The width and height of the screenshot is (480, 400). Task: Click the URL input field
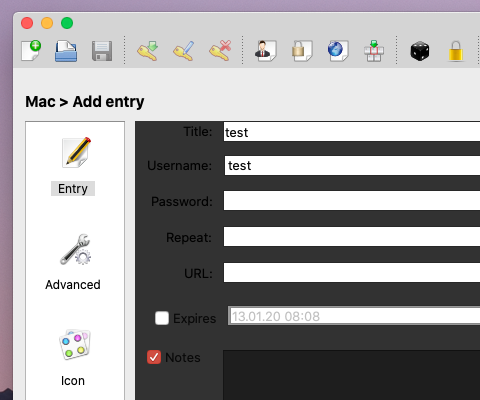[352, 272]
